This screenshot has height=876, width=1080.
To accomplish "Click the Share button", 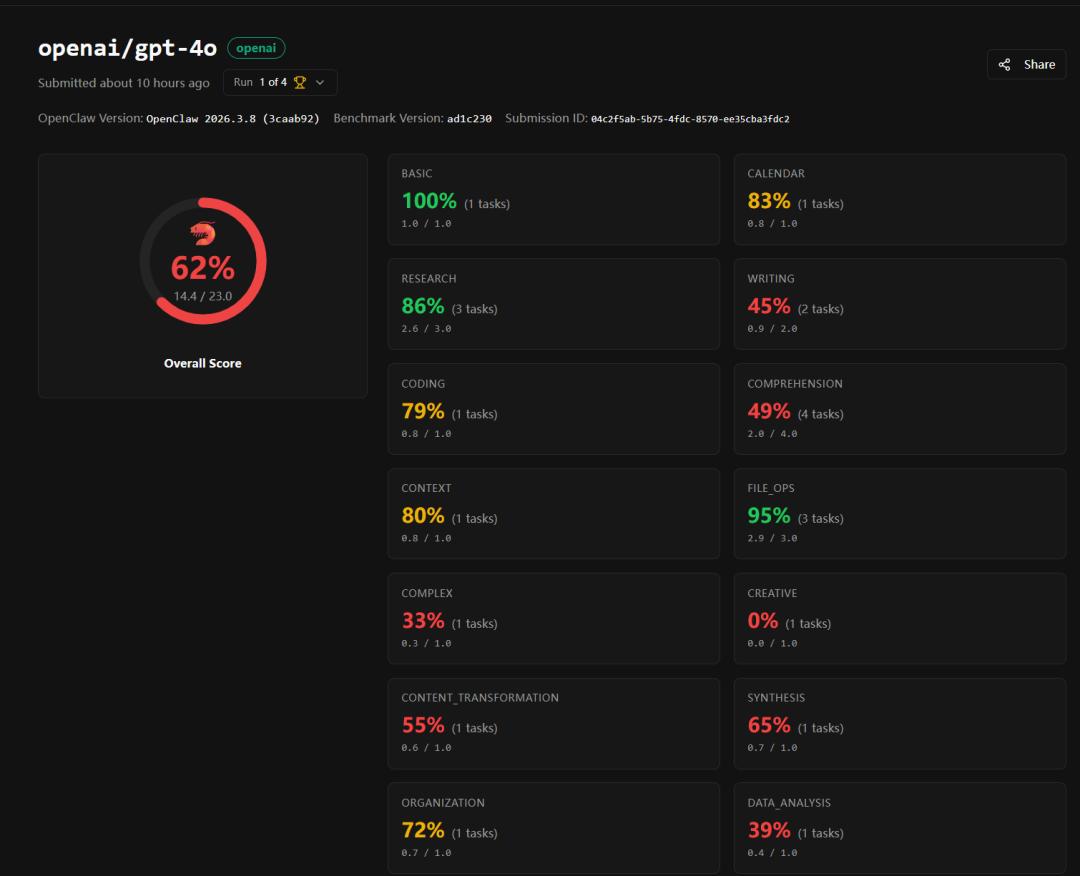I will (x=1026, y=64).
